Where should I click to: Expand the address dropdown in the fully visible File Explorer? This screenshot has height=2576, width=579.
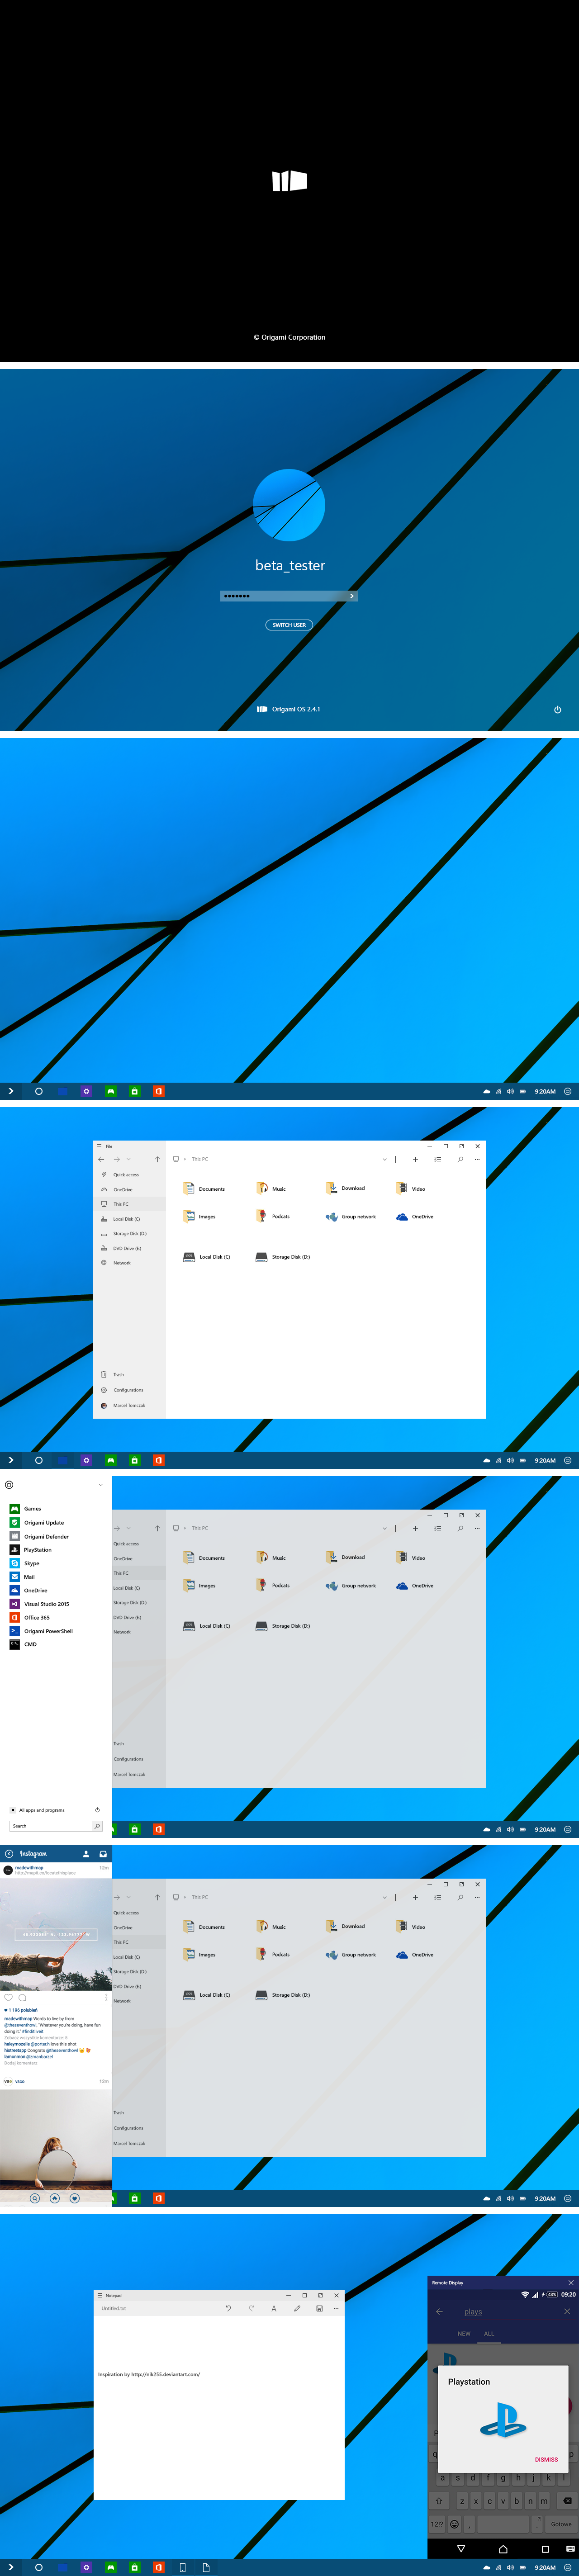click(384, 1160)
